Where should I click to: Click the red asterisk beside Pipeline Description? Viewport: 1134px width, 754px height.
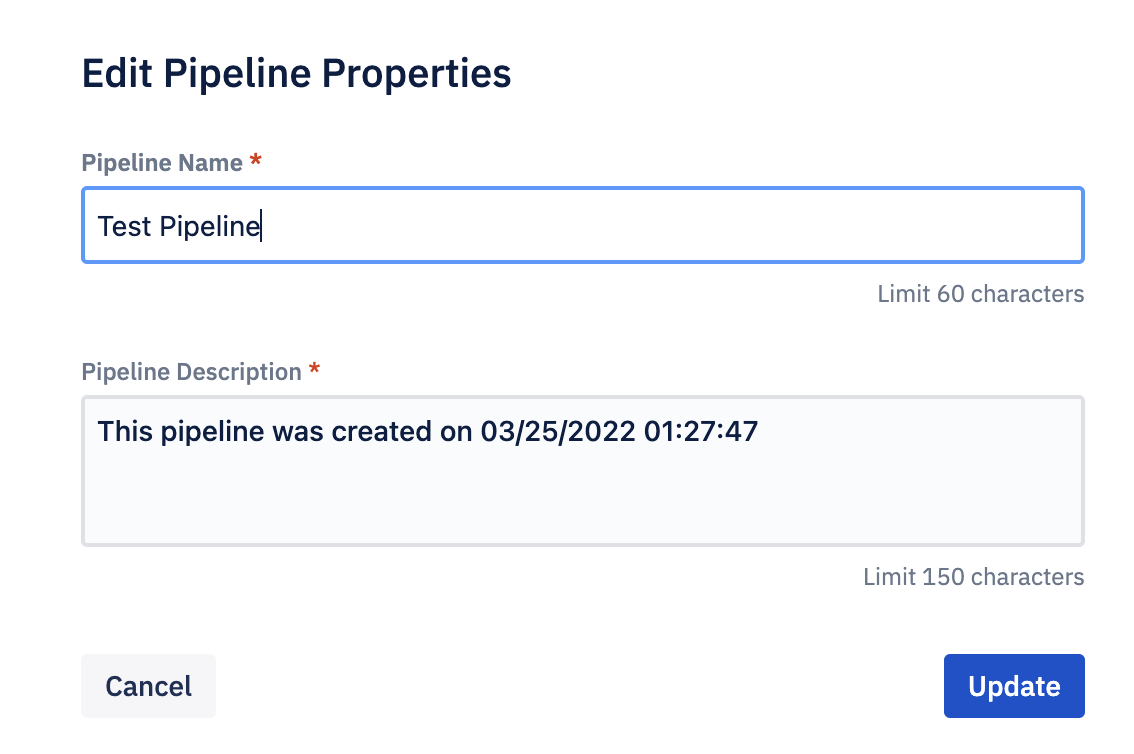[x=314, y=369]
